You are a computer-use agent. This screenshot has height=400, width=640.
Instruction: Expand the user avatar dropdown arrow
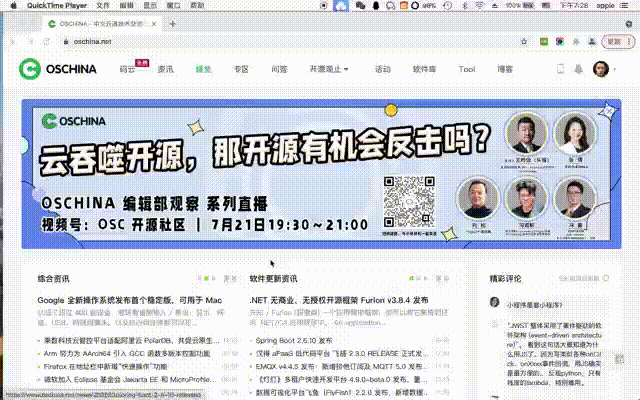(615, 69)
